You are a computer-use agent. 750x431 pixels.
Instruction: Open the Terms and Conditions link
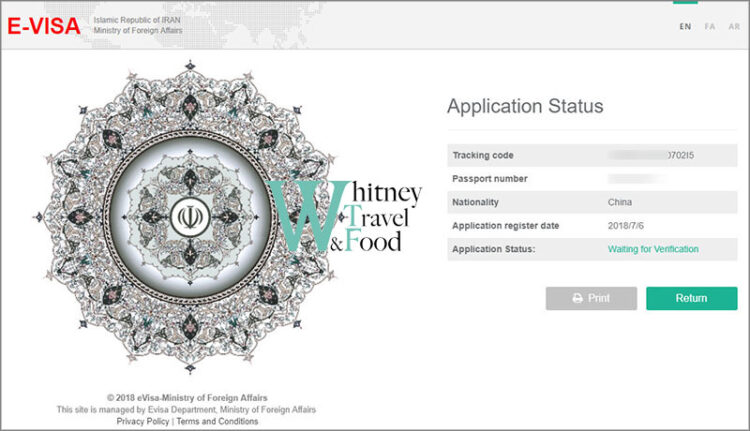point(217,421)
